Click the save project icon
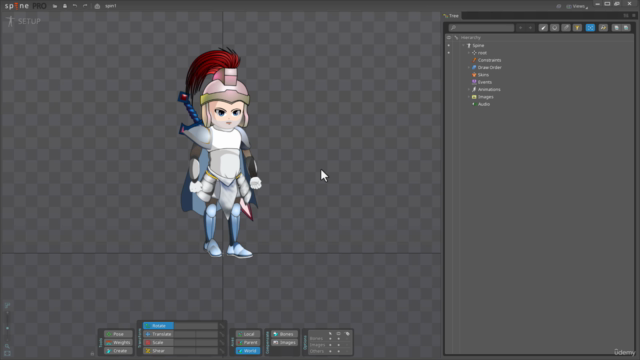640x360 pixels. tap(65, 6)
